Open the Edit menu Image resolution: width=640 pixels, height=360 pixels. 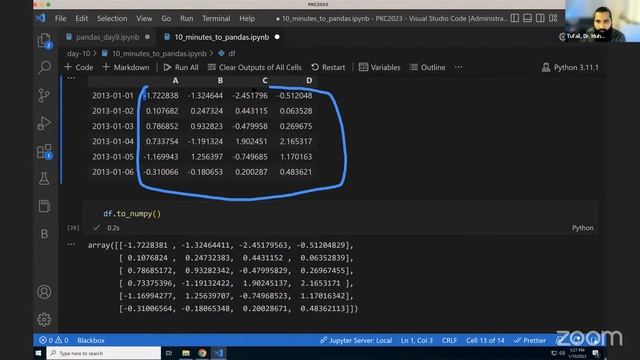(81, 18)
